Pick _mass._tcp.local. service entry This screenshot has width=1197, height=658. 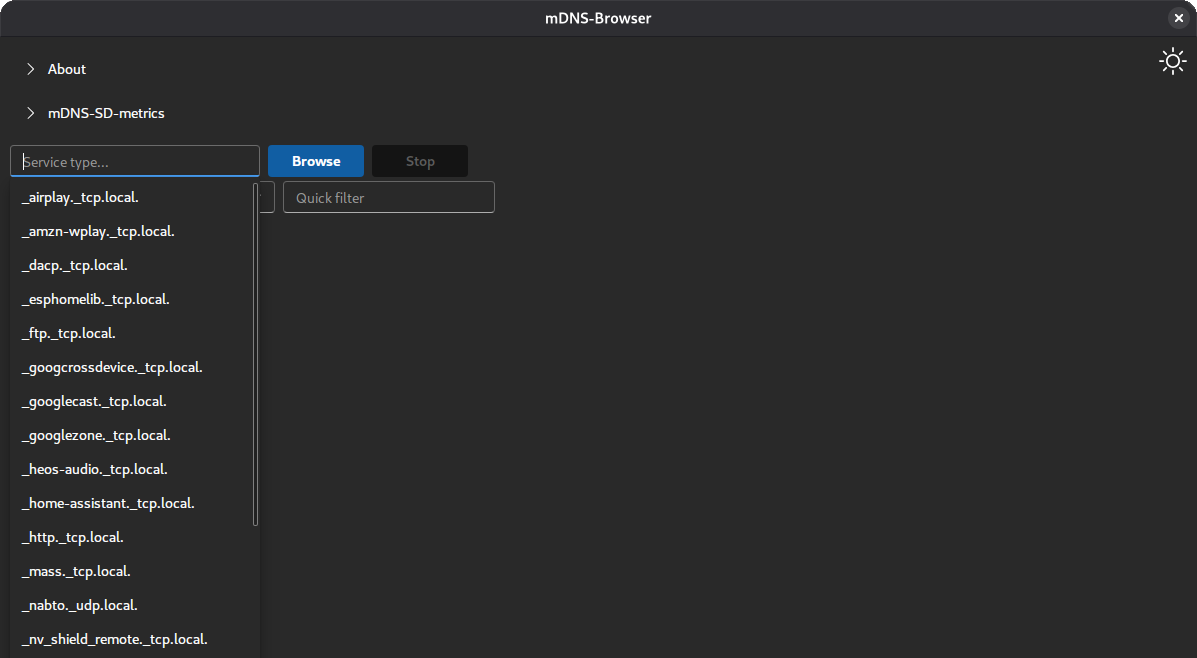click(75, 571)
